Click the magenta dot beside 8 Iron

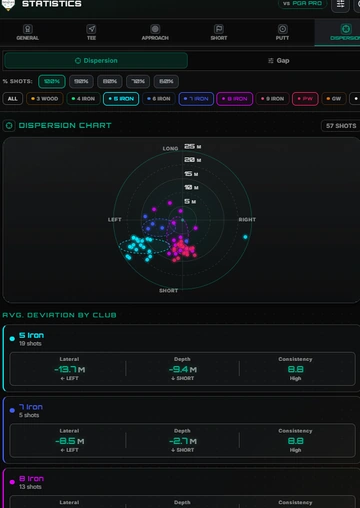(12, 482)
